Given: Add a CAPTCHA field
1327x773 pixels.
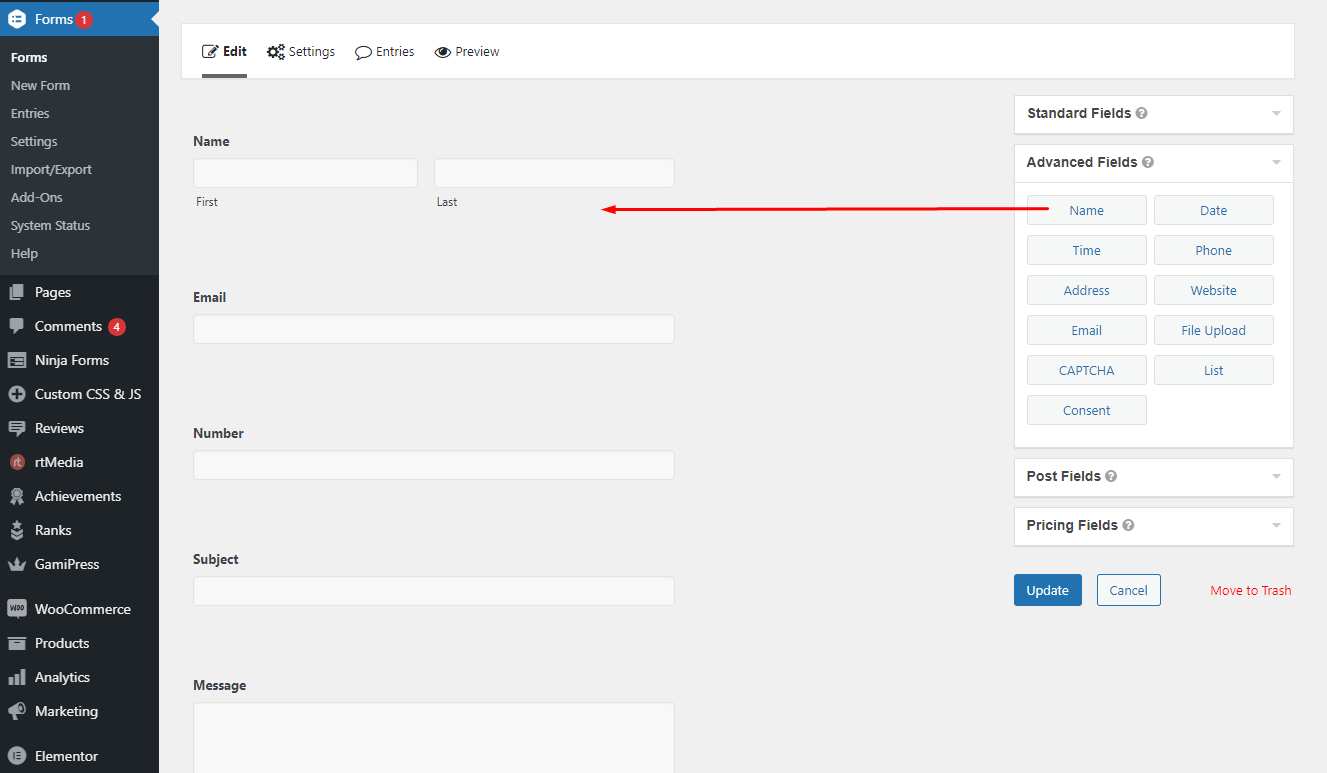Looking at the screenshot, I should 1086,370.
